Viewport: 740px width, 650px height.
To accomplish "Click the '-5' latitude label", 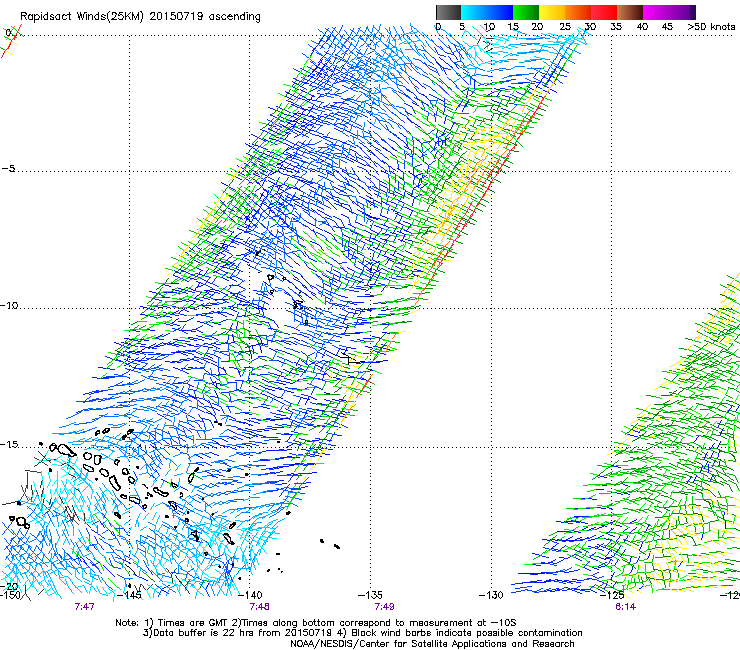I will click(8, 168).
